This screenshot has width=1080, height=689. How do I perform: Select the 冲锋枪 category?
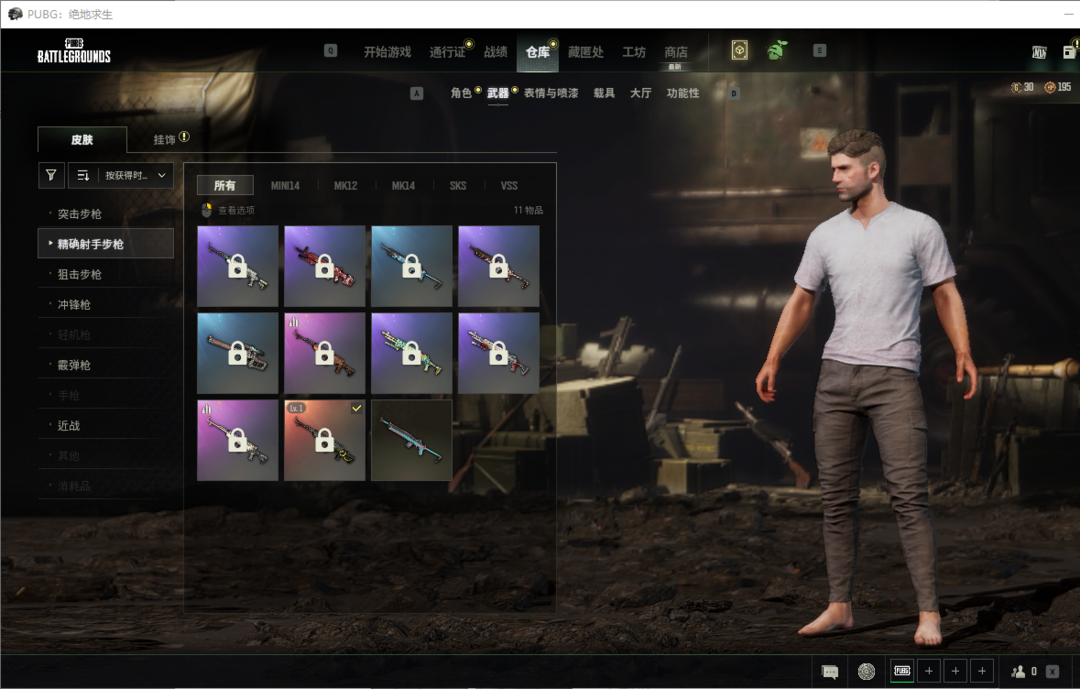pos(105,305)
